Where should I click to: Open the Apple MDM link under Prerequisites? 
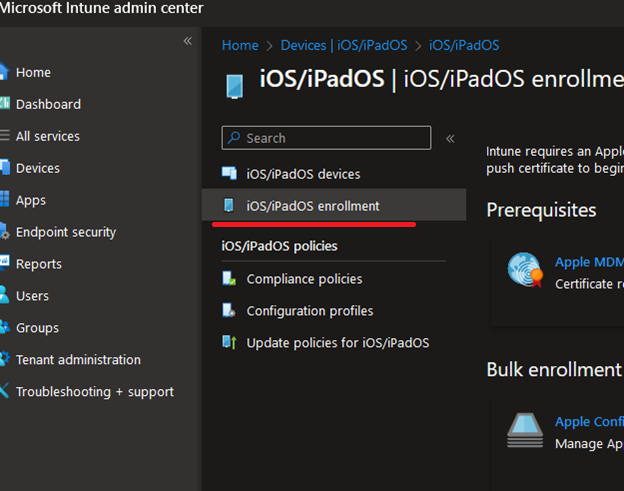(589, 262)
